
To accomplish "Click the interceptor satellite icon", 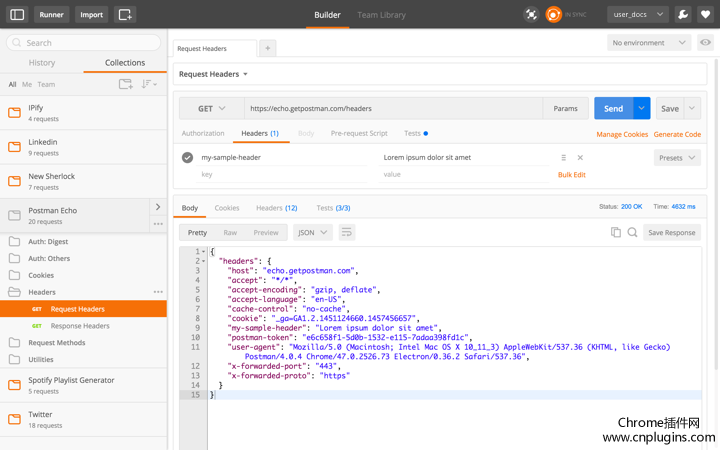I will pyautogui.click(x=531, y=15).
